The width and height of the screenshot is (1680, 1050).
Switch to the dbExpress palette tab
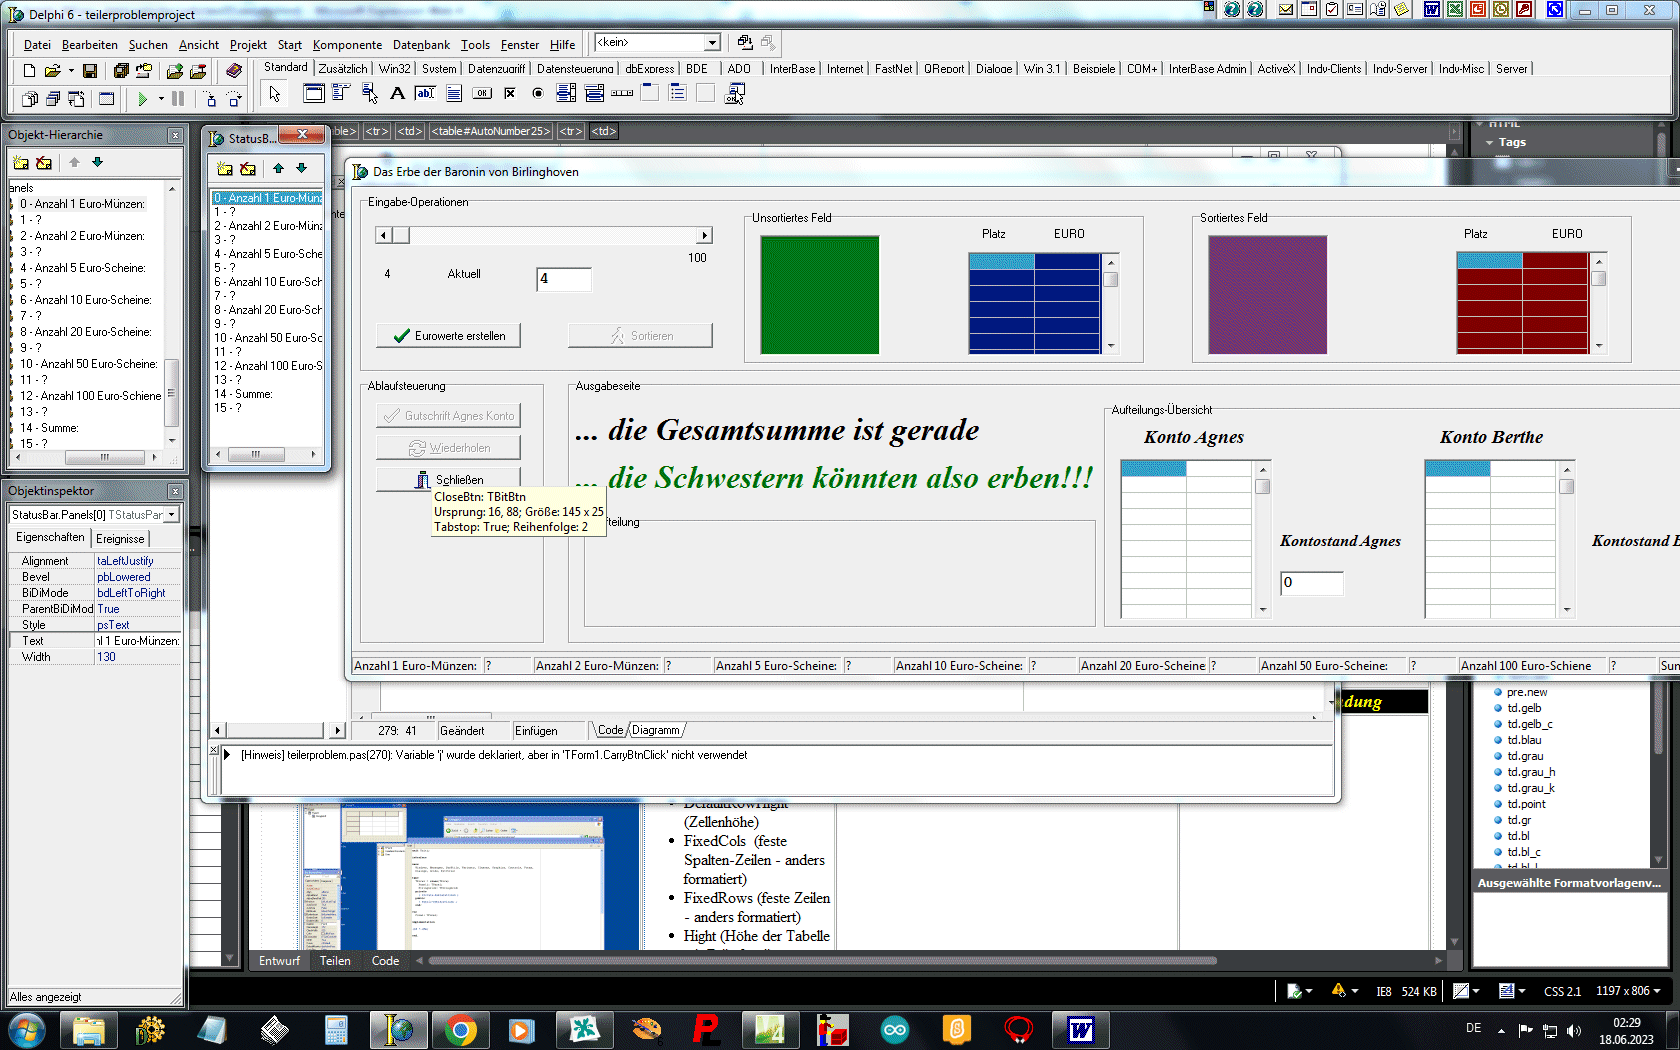point(650,69)
